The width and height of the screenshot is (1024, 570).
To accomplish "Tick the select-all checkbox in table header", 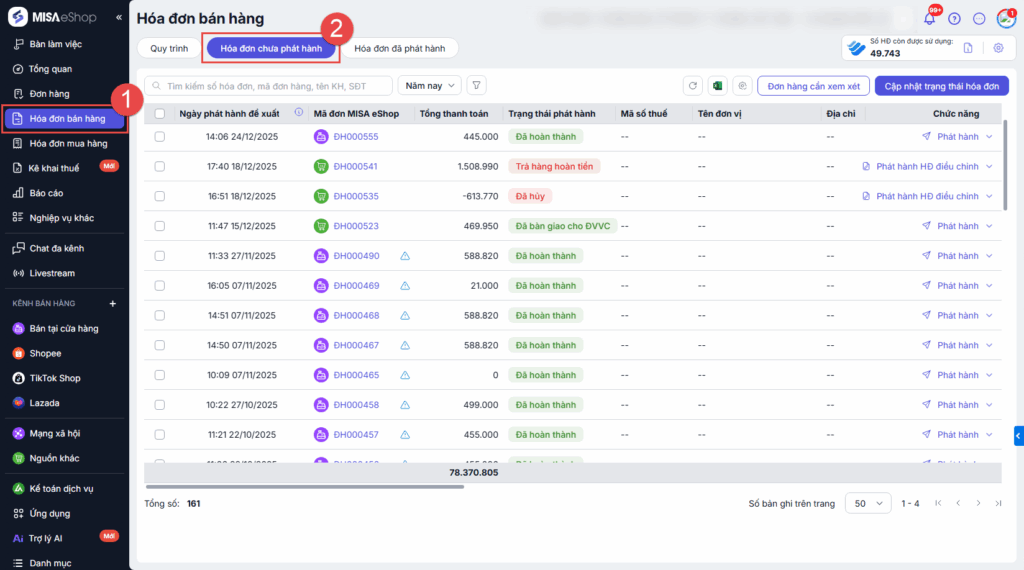I will pos(160,114).
